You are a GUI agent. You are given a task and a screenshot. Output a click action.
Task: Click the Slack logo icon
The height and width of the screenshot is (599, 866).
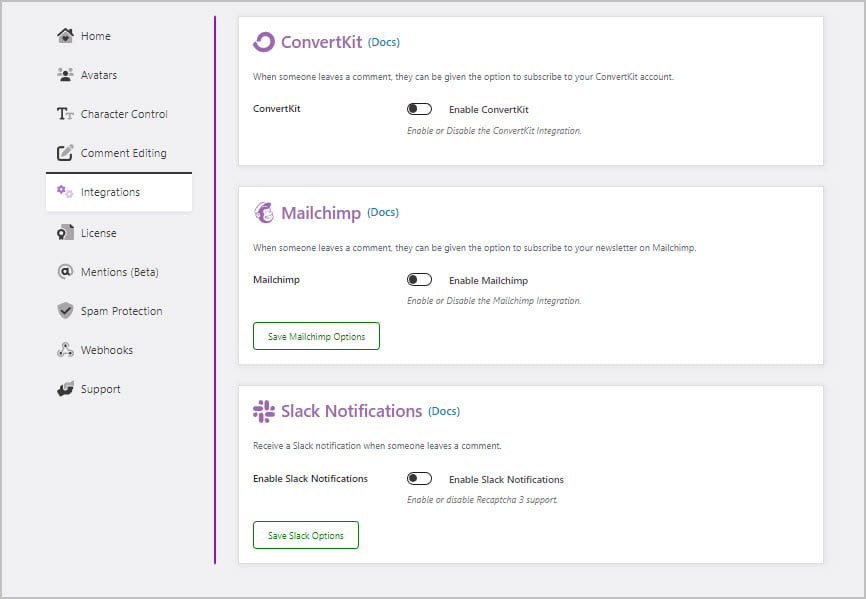264,411
